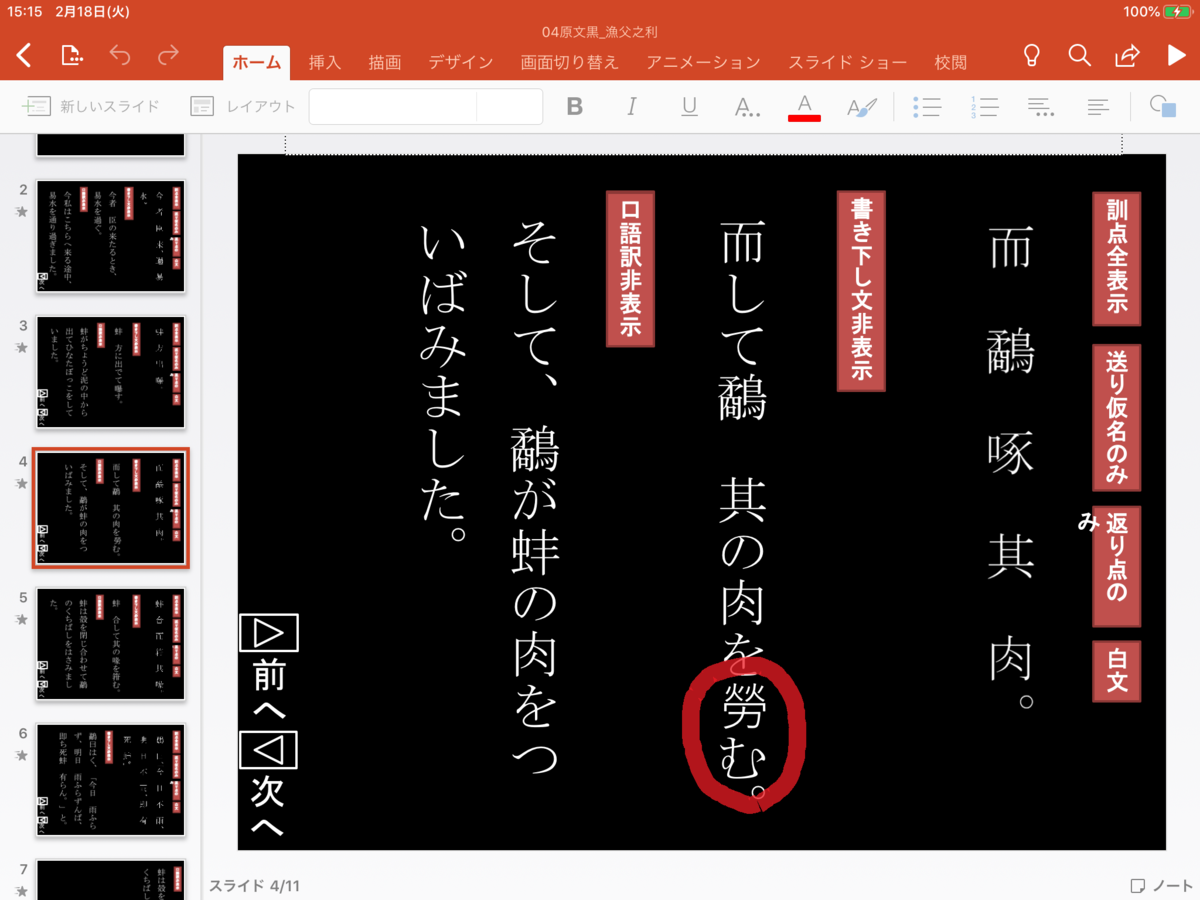
Task: Open the search magnifier
Action: (x=1079, y=55)
